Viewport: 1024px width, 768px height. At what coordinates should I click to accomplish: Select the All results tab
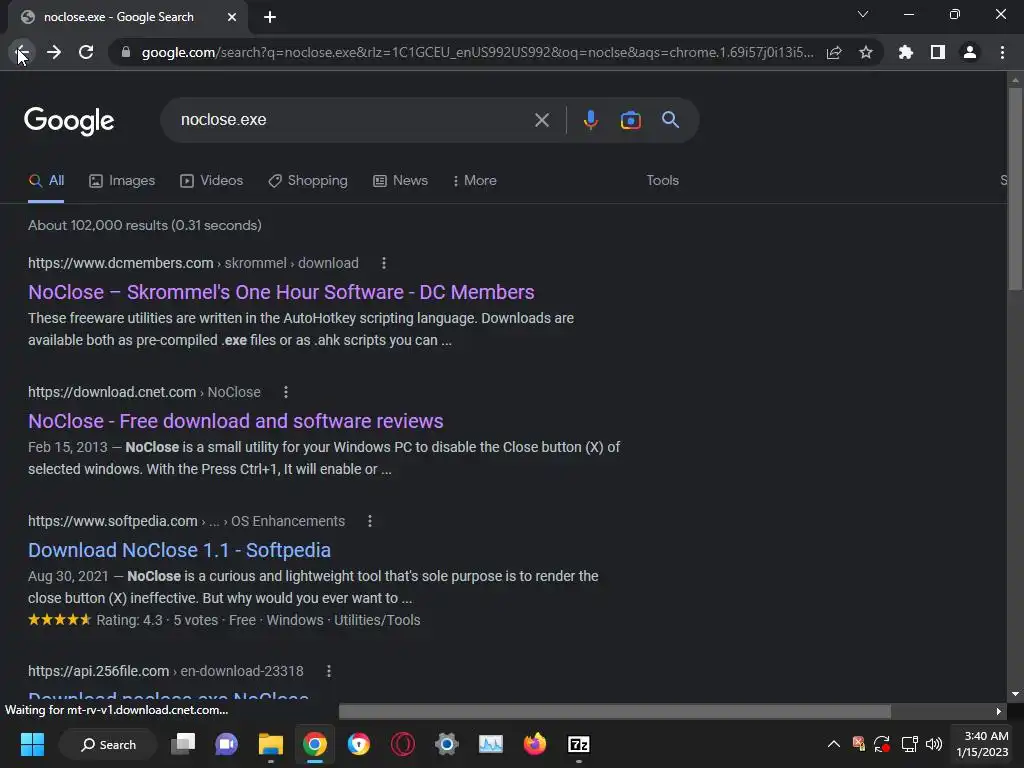(46, 181)
